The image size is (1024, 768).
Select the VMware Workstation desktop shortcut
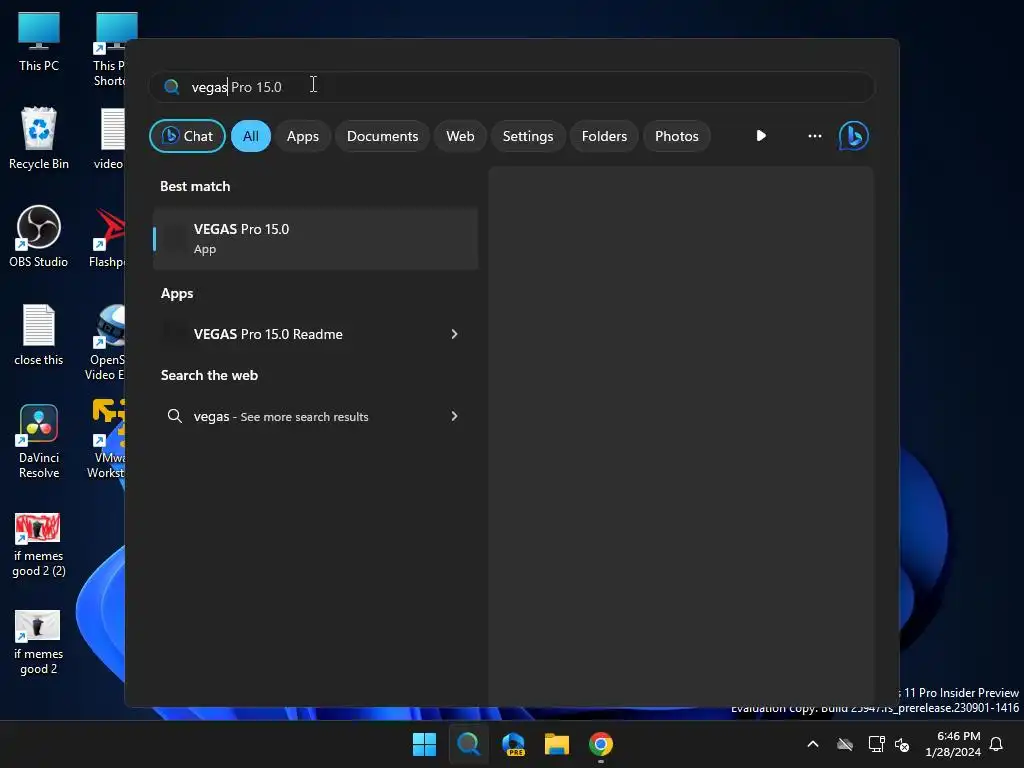pyautogui.click(x=107, y=439)
